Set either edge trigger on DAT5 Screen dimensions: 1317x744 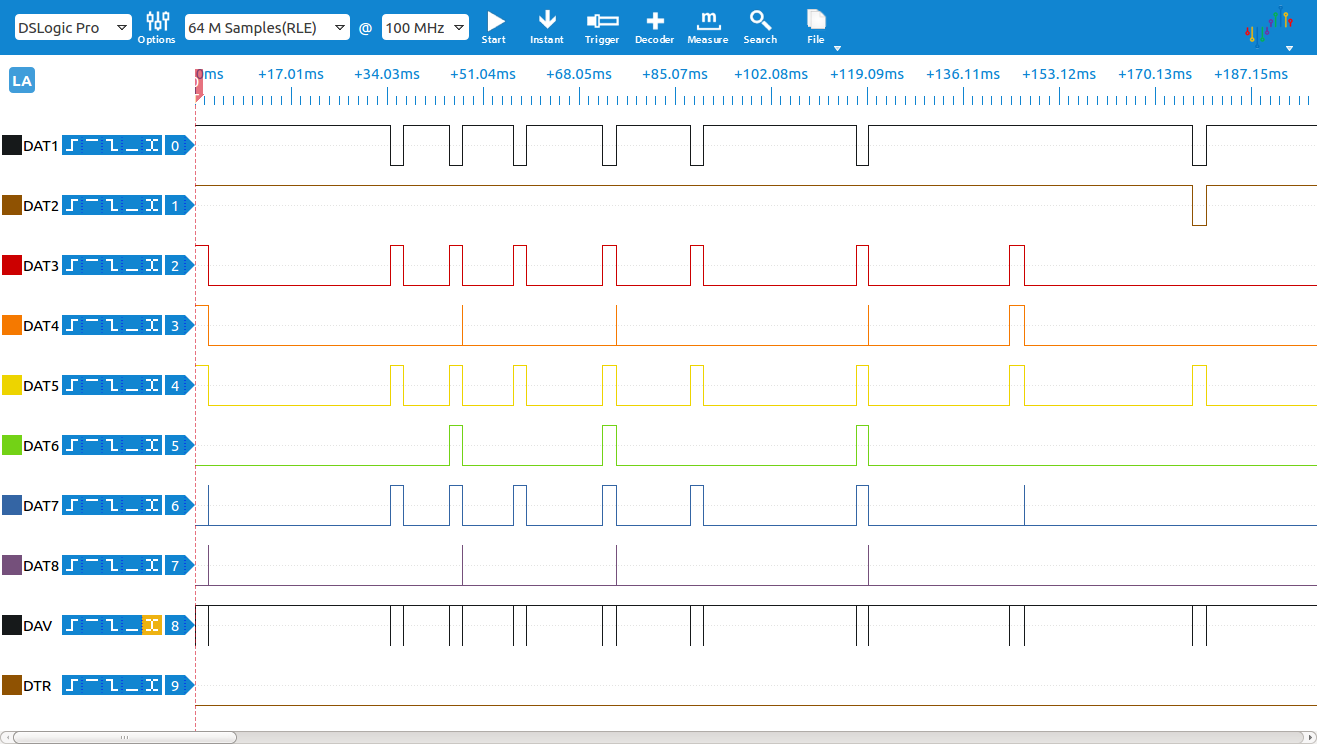(x=152, y=386)
